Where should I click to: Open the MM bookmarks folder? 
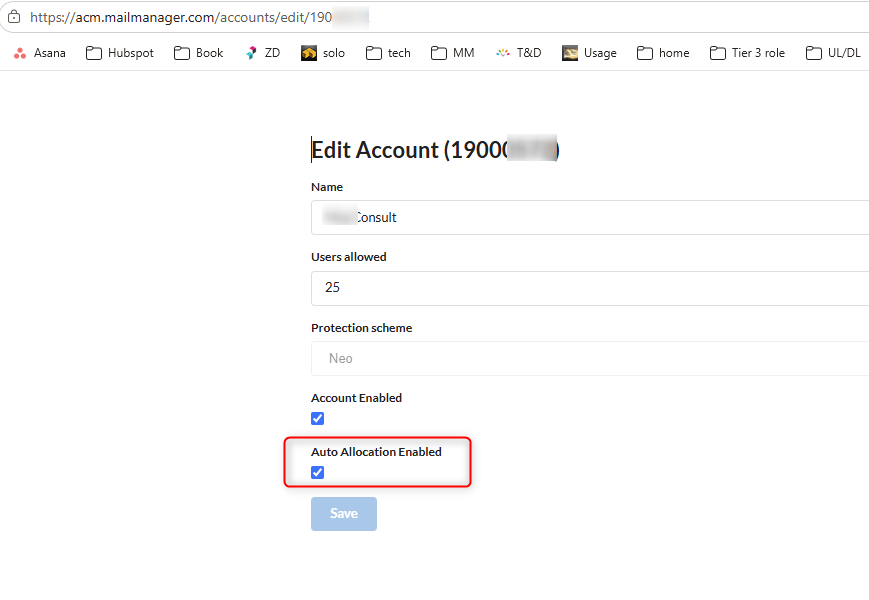(x=453, y=53)
